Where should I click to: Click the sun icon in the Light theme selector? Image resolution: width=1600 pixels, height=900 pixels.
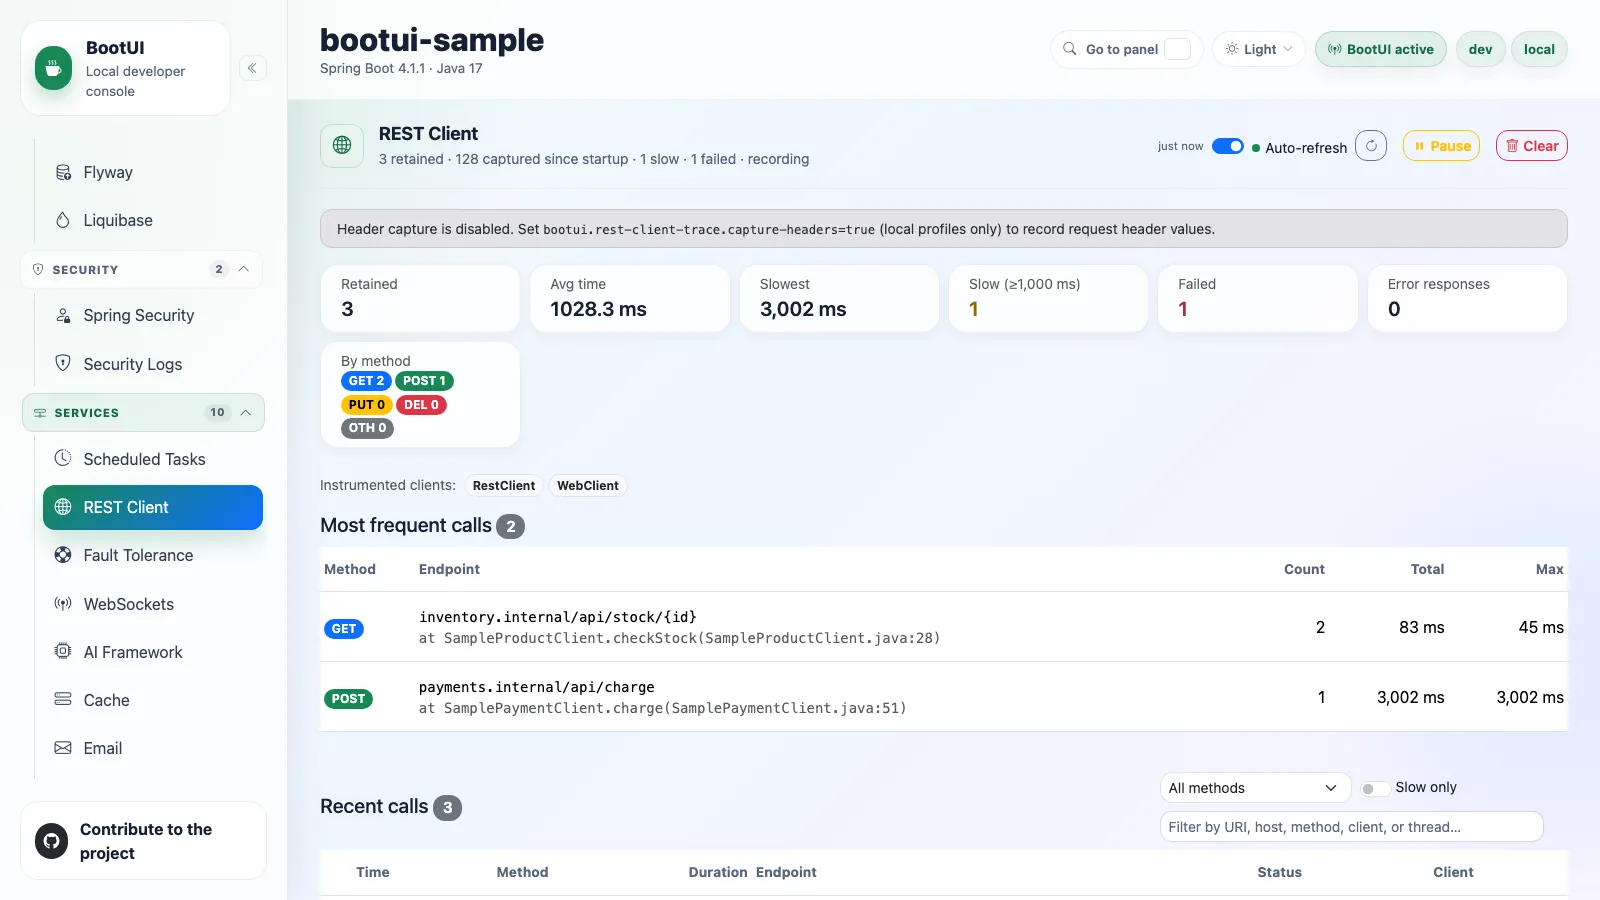click(x=1232, y=49)
